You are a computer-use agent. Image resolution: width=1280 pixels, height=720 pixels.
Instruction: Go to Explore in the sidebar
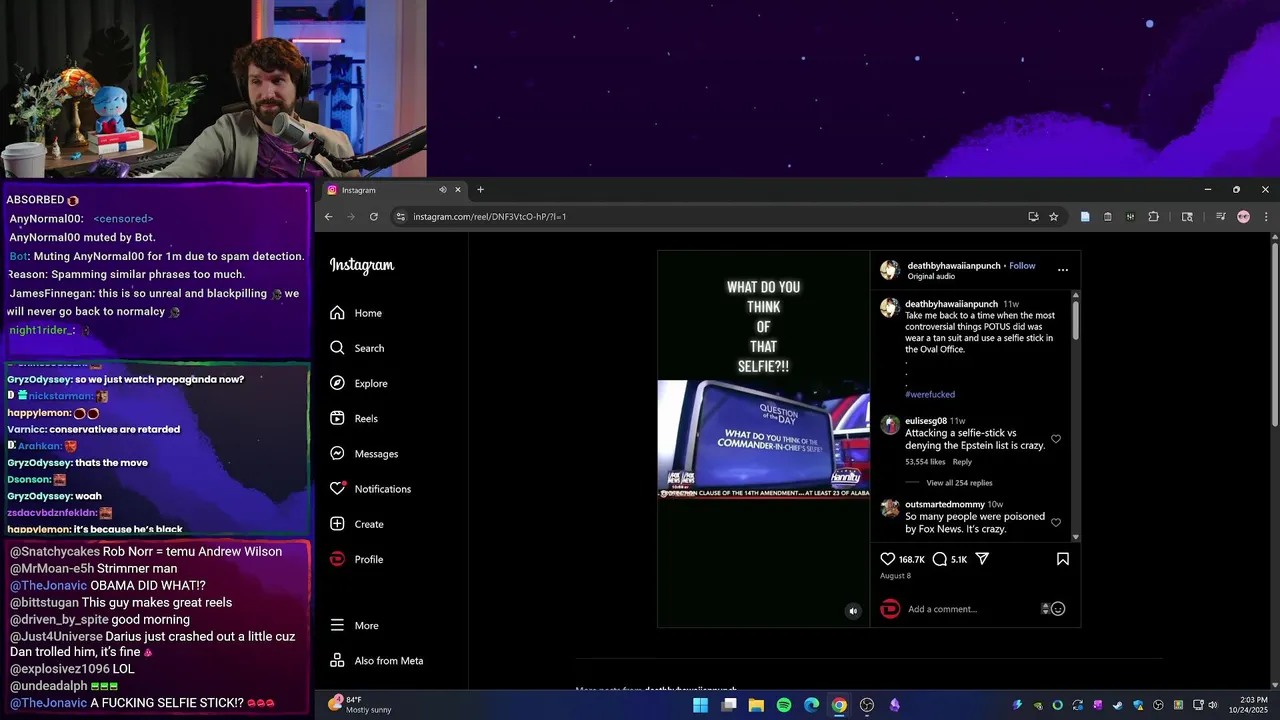tap(358, 383)
